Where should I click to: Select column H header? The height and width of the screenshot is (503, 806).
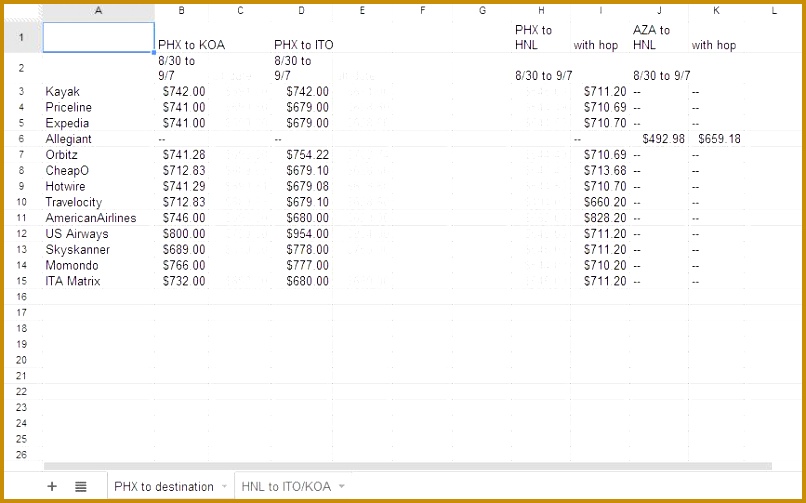(541, 11)
